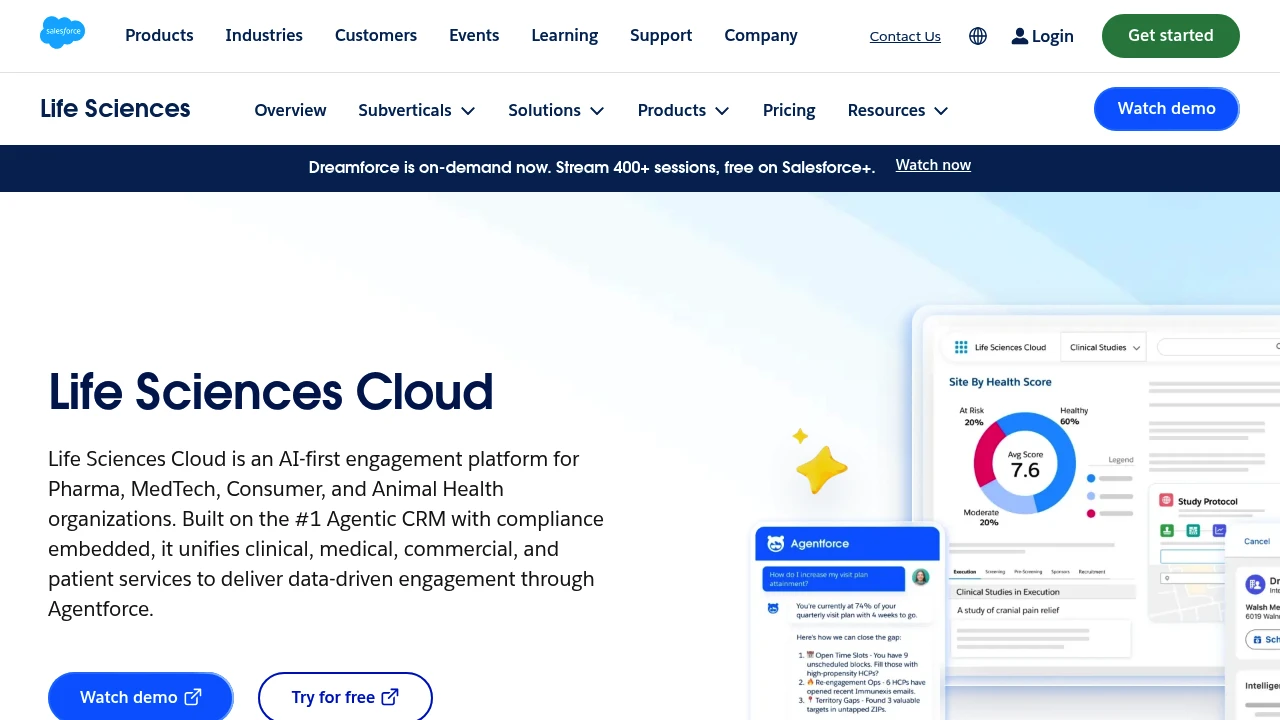The image size is (1280, 720).
Task: Click the hero Watch demo button
Action: tap(141, 697)
